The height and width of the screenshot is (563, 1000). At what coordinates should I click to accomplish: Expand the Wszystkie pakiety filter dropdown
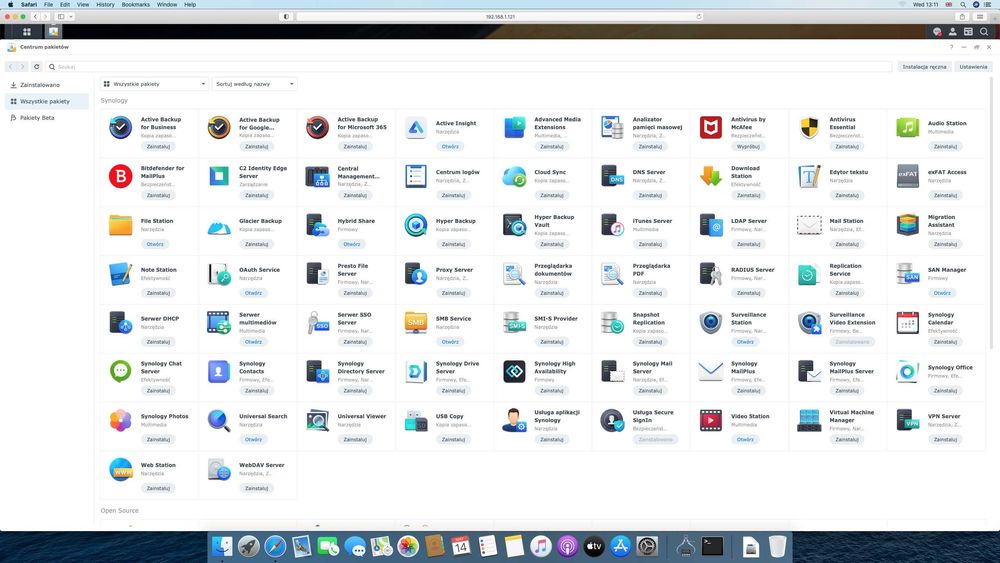click(154, 84)
